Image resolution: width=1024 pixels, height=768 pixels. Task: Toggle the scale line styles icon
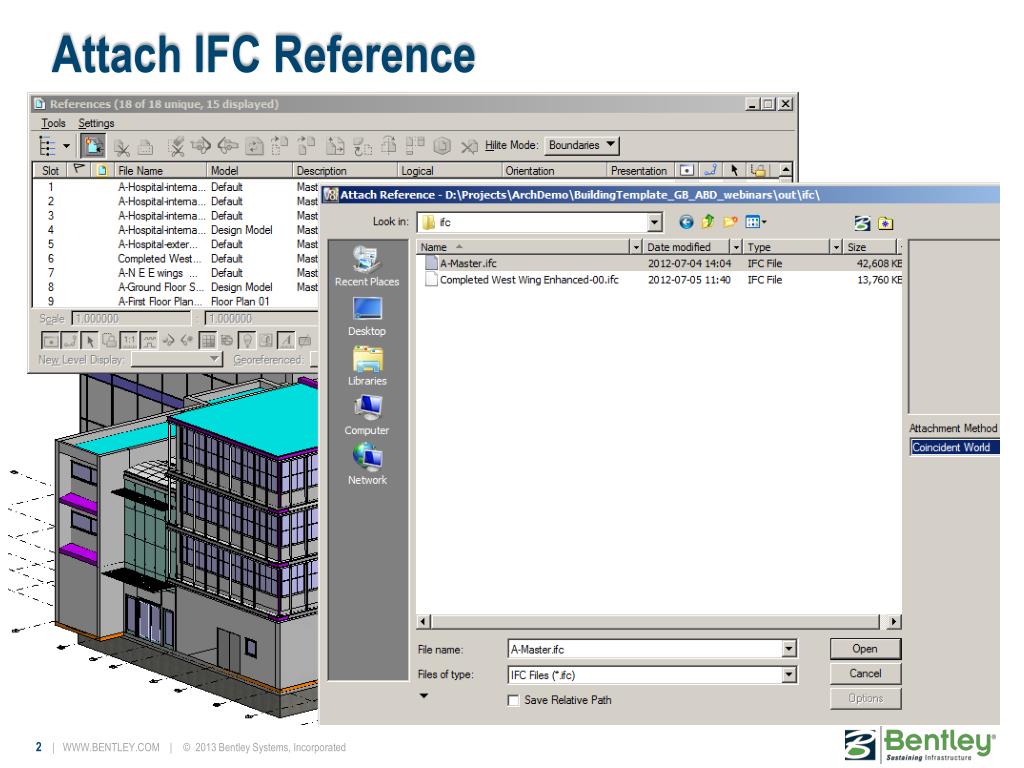(x=150, y=340)
